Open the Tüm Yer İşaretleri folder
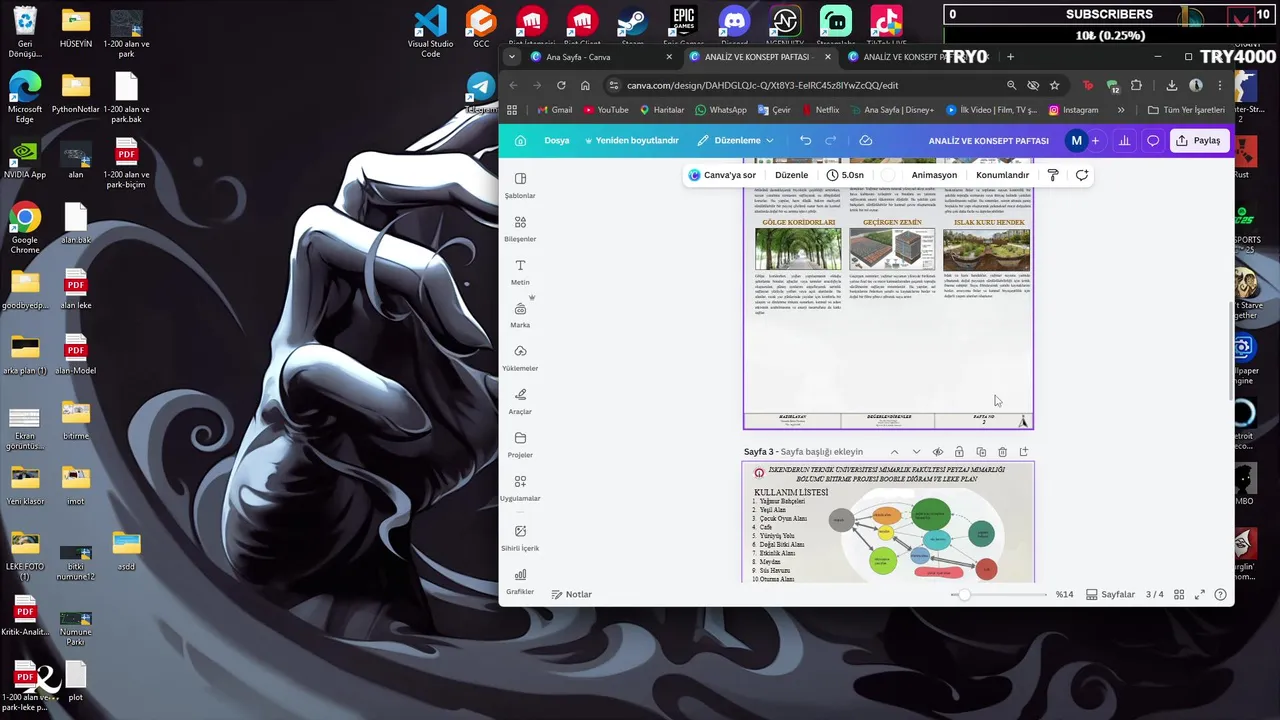Screen dimensions: 1280x720 coord(1187,110)
